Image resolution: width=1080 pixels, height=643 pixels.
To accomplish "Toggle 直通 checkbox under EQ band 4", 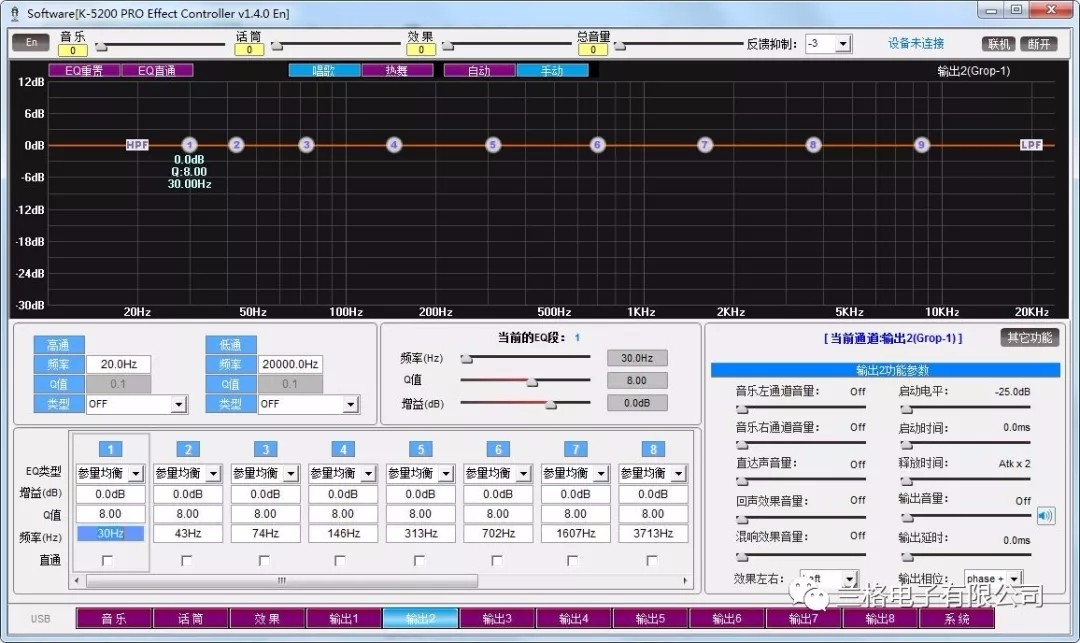I will [x=340, y=560].
